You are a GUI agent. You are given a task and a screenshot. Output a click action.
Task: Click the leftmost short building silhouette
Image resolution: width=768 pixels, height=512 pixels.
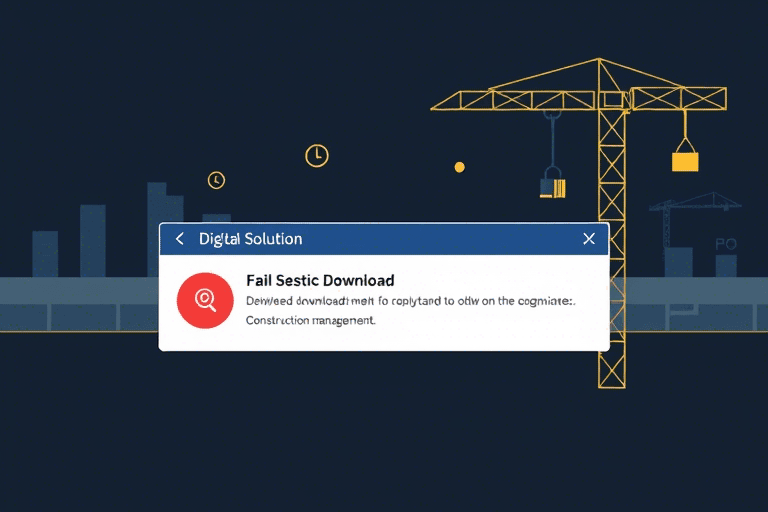tap(45, 254)
